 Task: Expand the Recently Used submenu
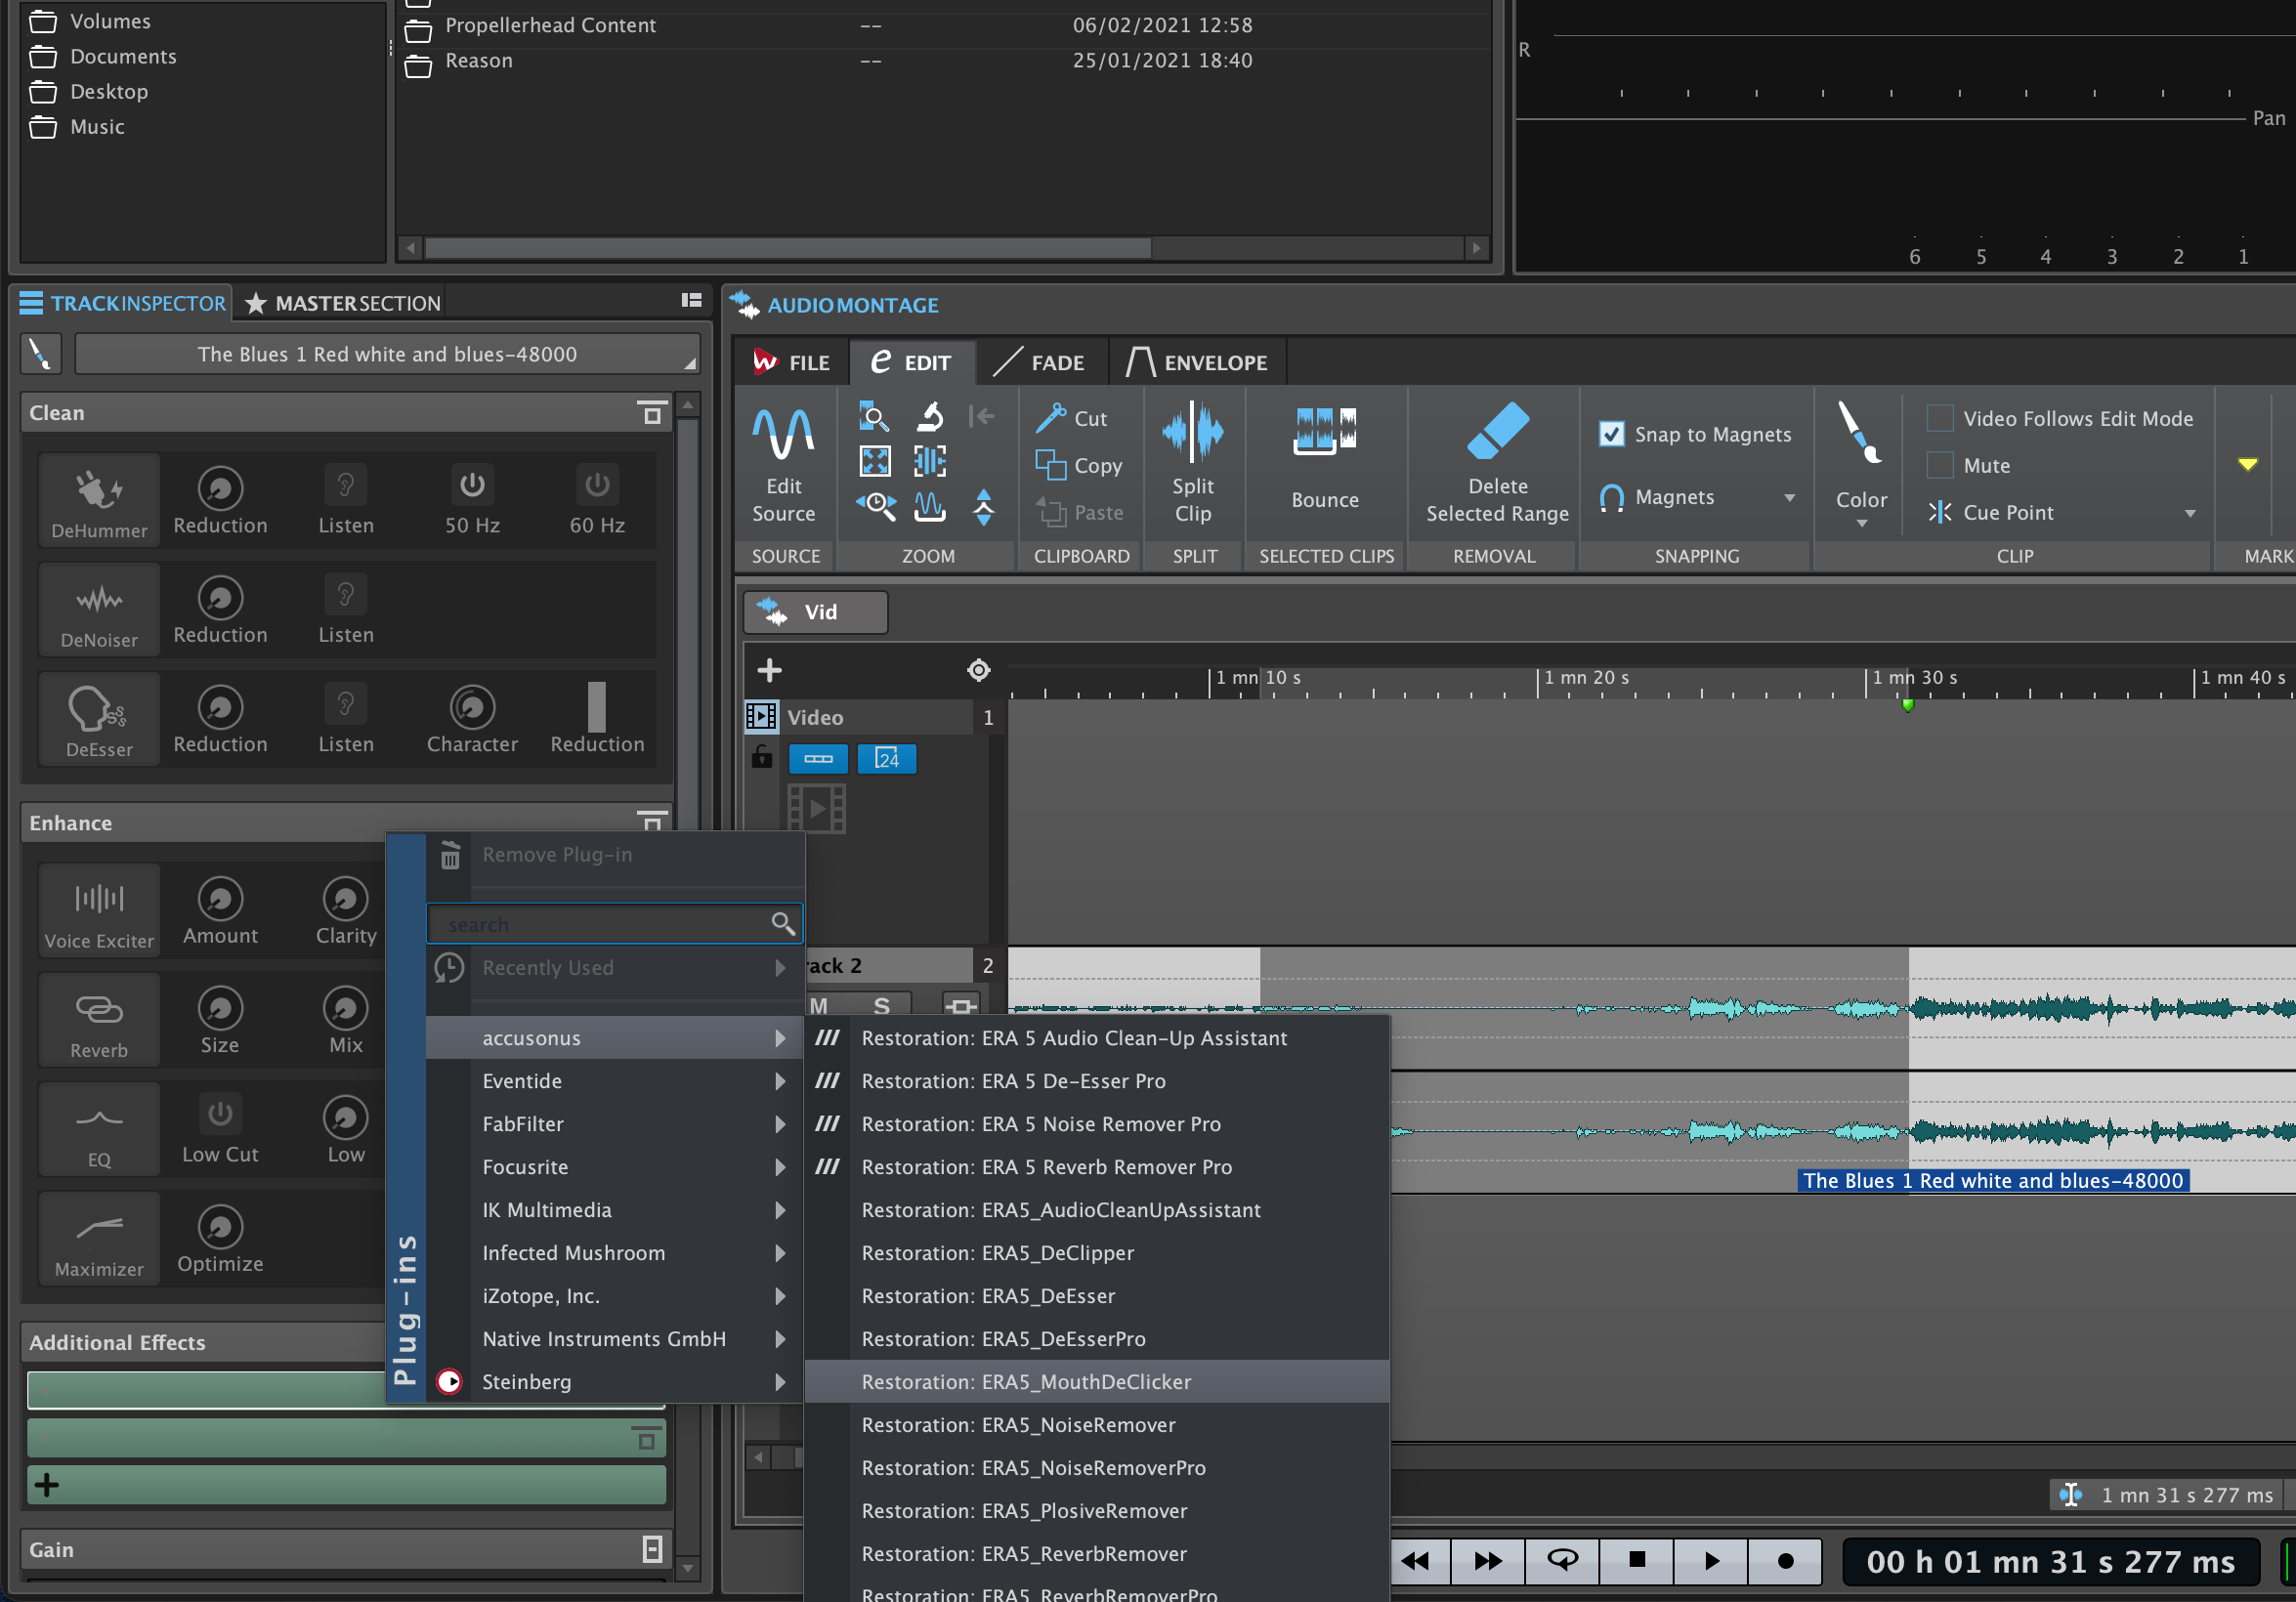[614, 968]
